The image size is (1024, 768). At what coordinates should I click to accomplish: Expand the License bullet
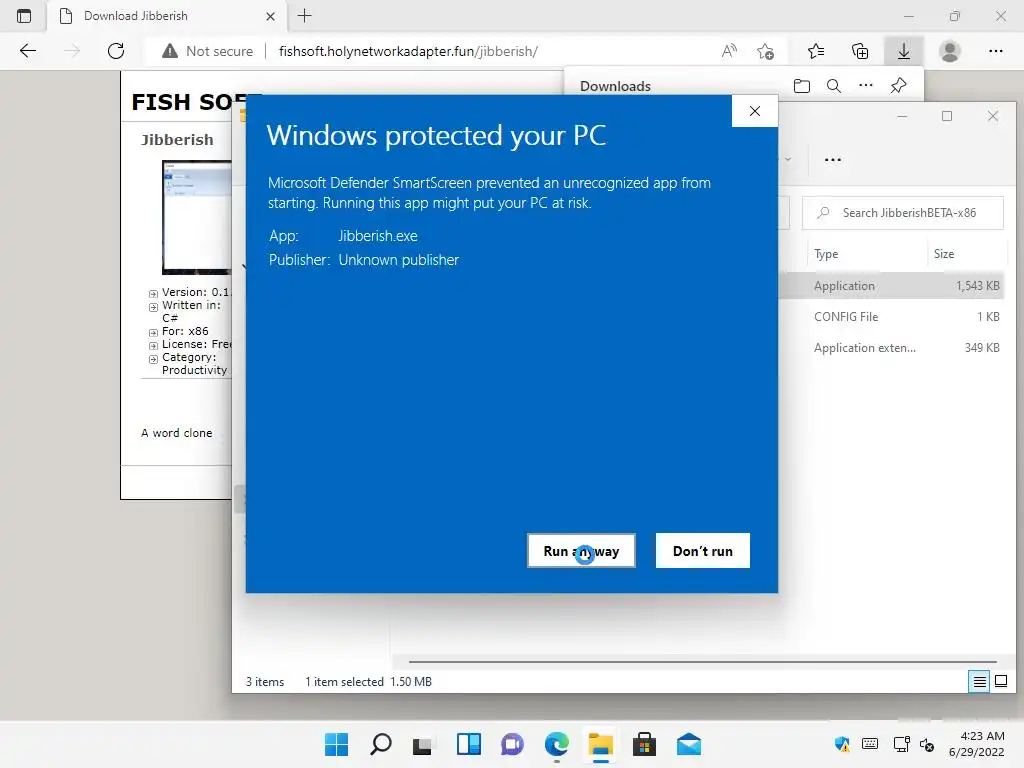click(x=153, y=345)
